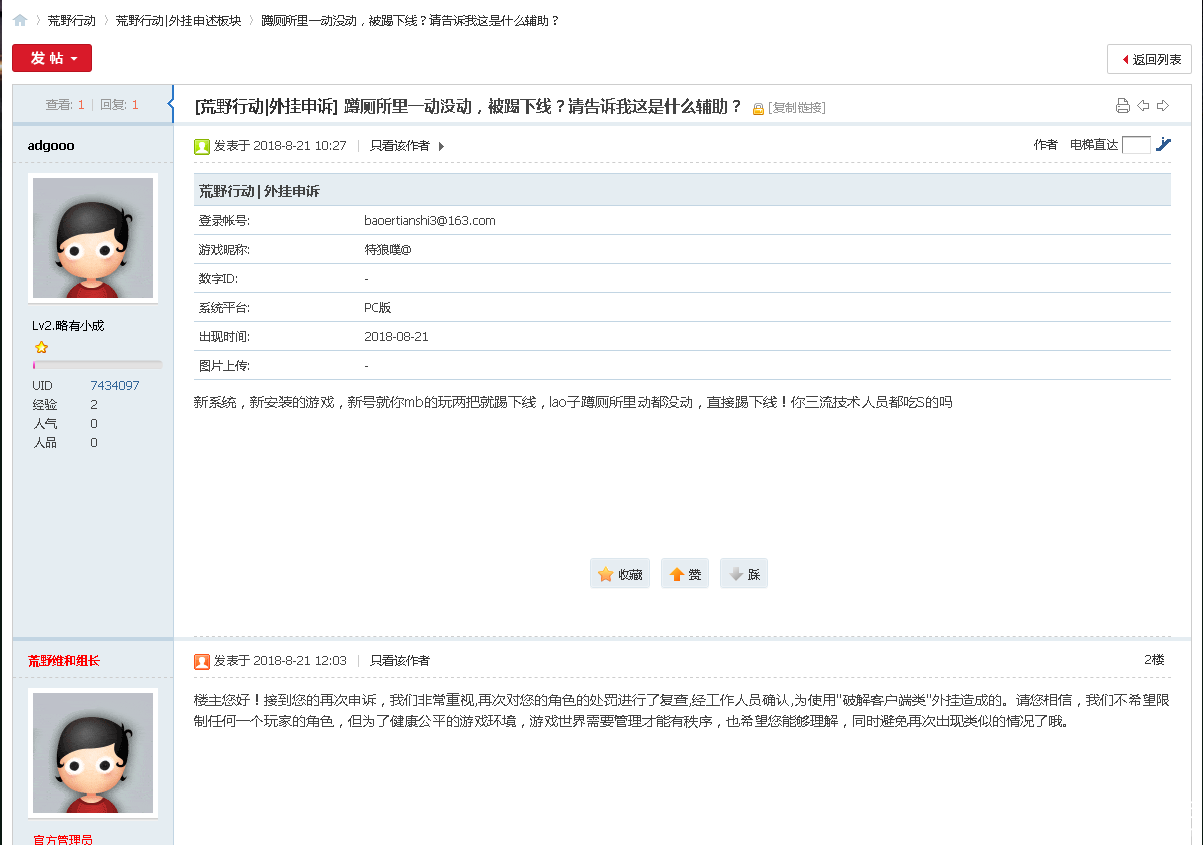Open the print icon beside the thread title
Image resolution: width=1203 pixels, height=845 pixels.
pos(1123,106)
